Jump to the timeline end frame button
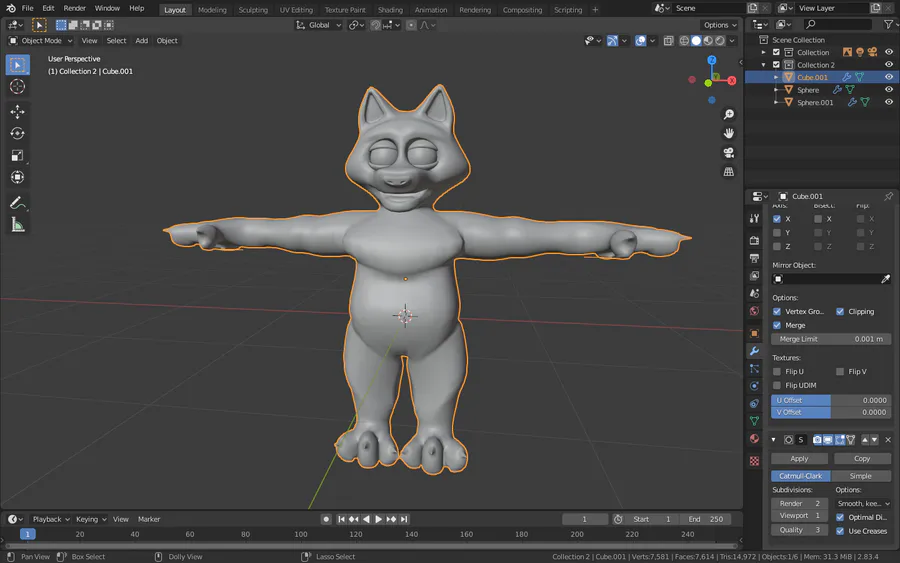The image size is (900, 563). [x=404, y=519]
